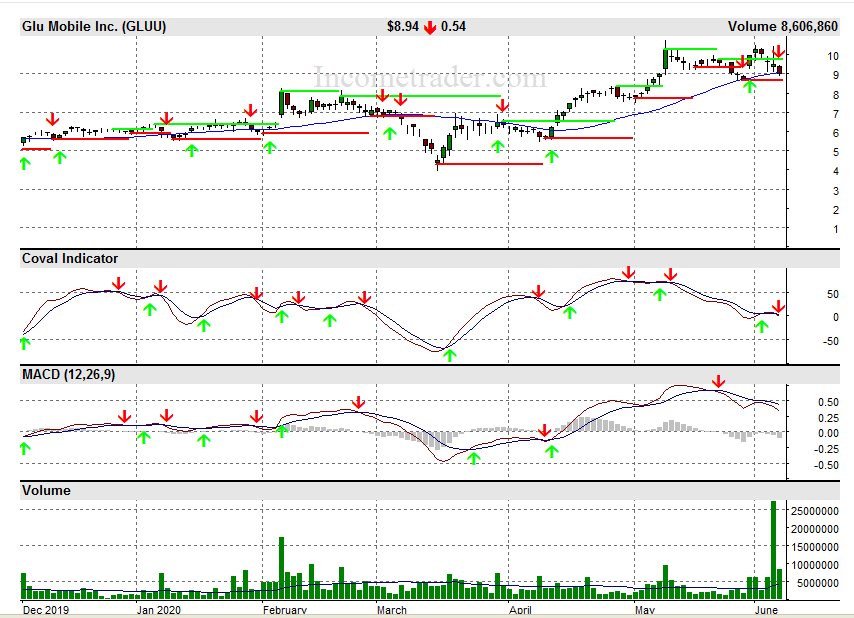This screenshot has height=618, width=854.
Task: Click the April date axis label
Action: point(520,610)
